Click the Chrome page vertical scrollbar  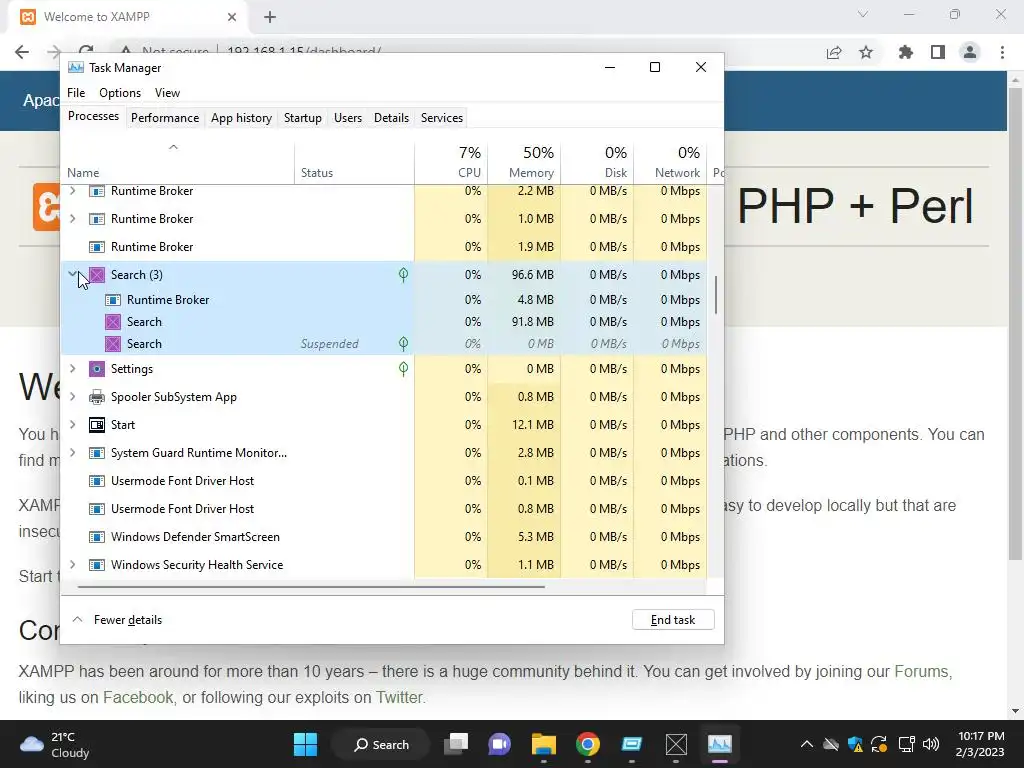pyautogui.click(x=1015, y=325)
